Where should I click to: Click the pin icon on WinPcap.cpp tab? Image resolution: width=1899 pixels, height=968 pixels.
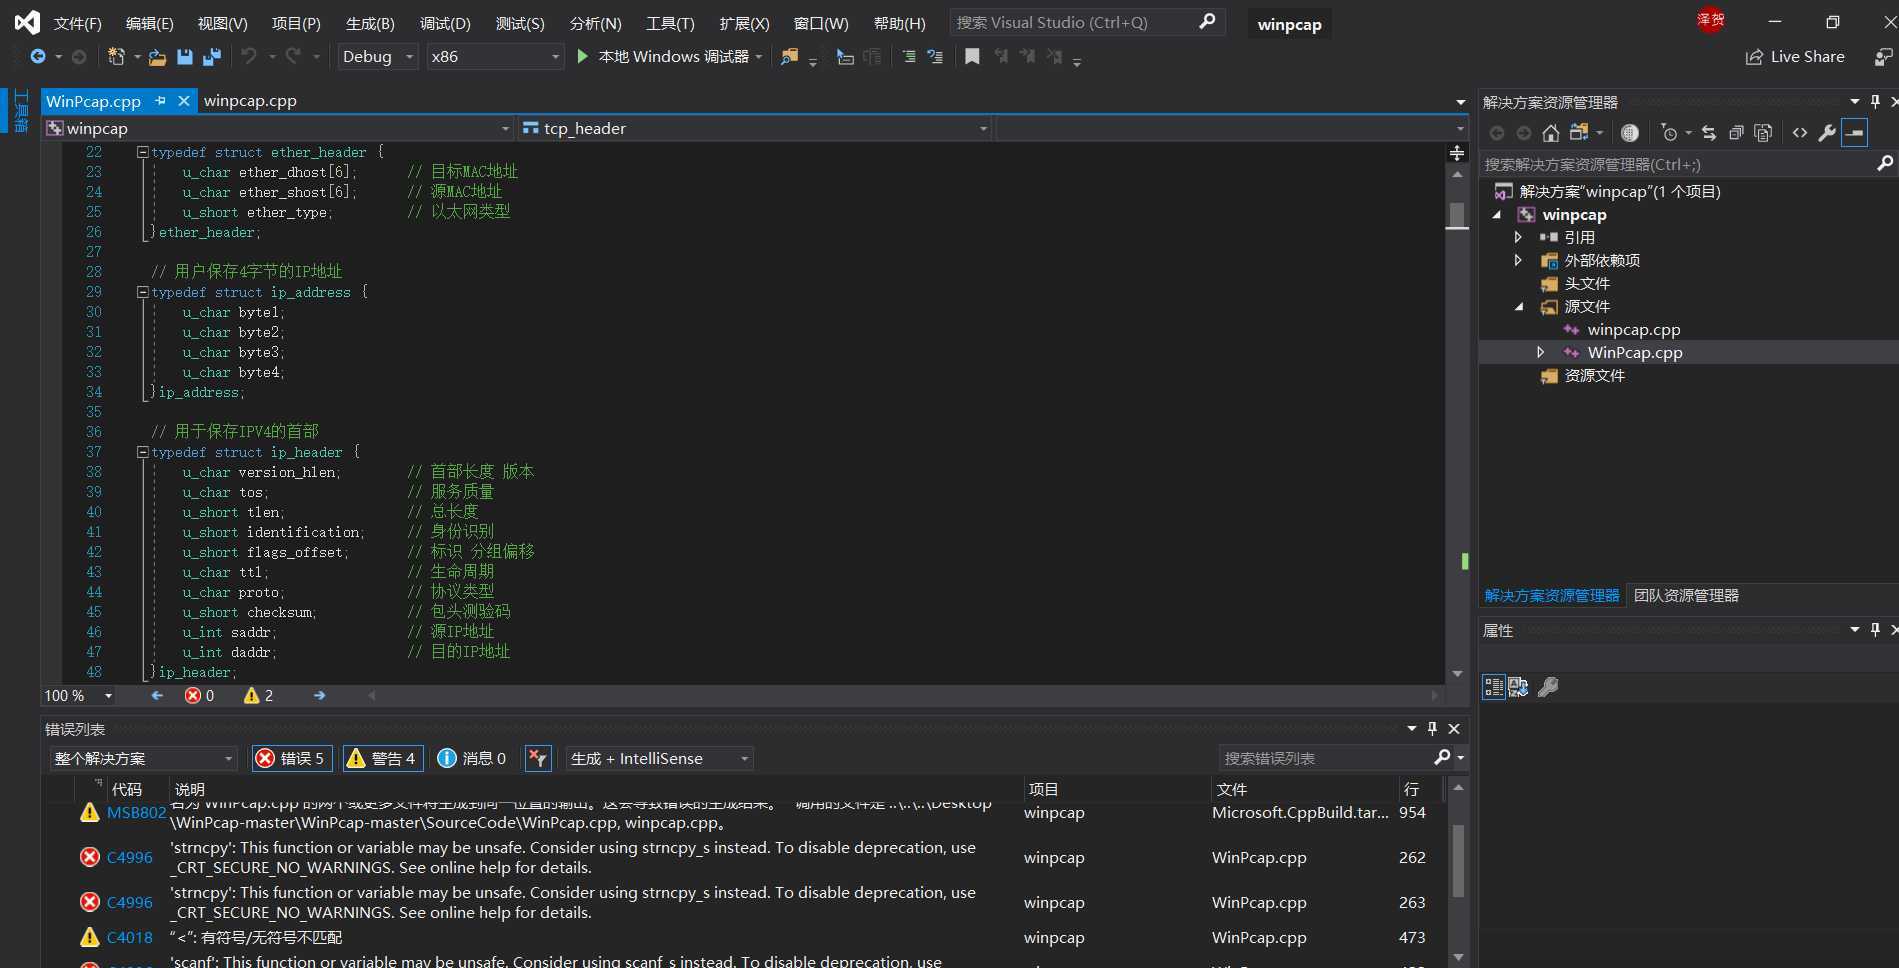click(160, 101)
